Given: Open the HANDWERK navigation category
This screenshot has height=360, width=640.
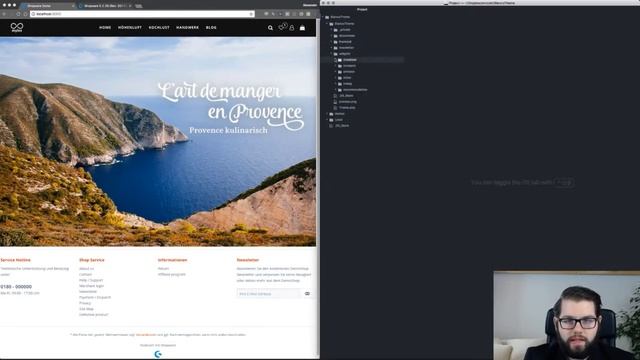Looking at the screenshot, I should [x=188, y=28].
